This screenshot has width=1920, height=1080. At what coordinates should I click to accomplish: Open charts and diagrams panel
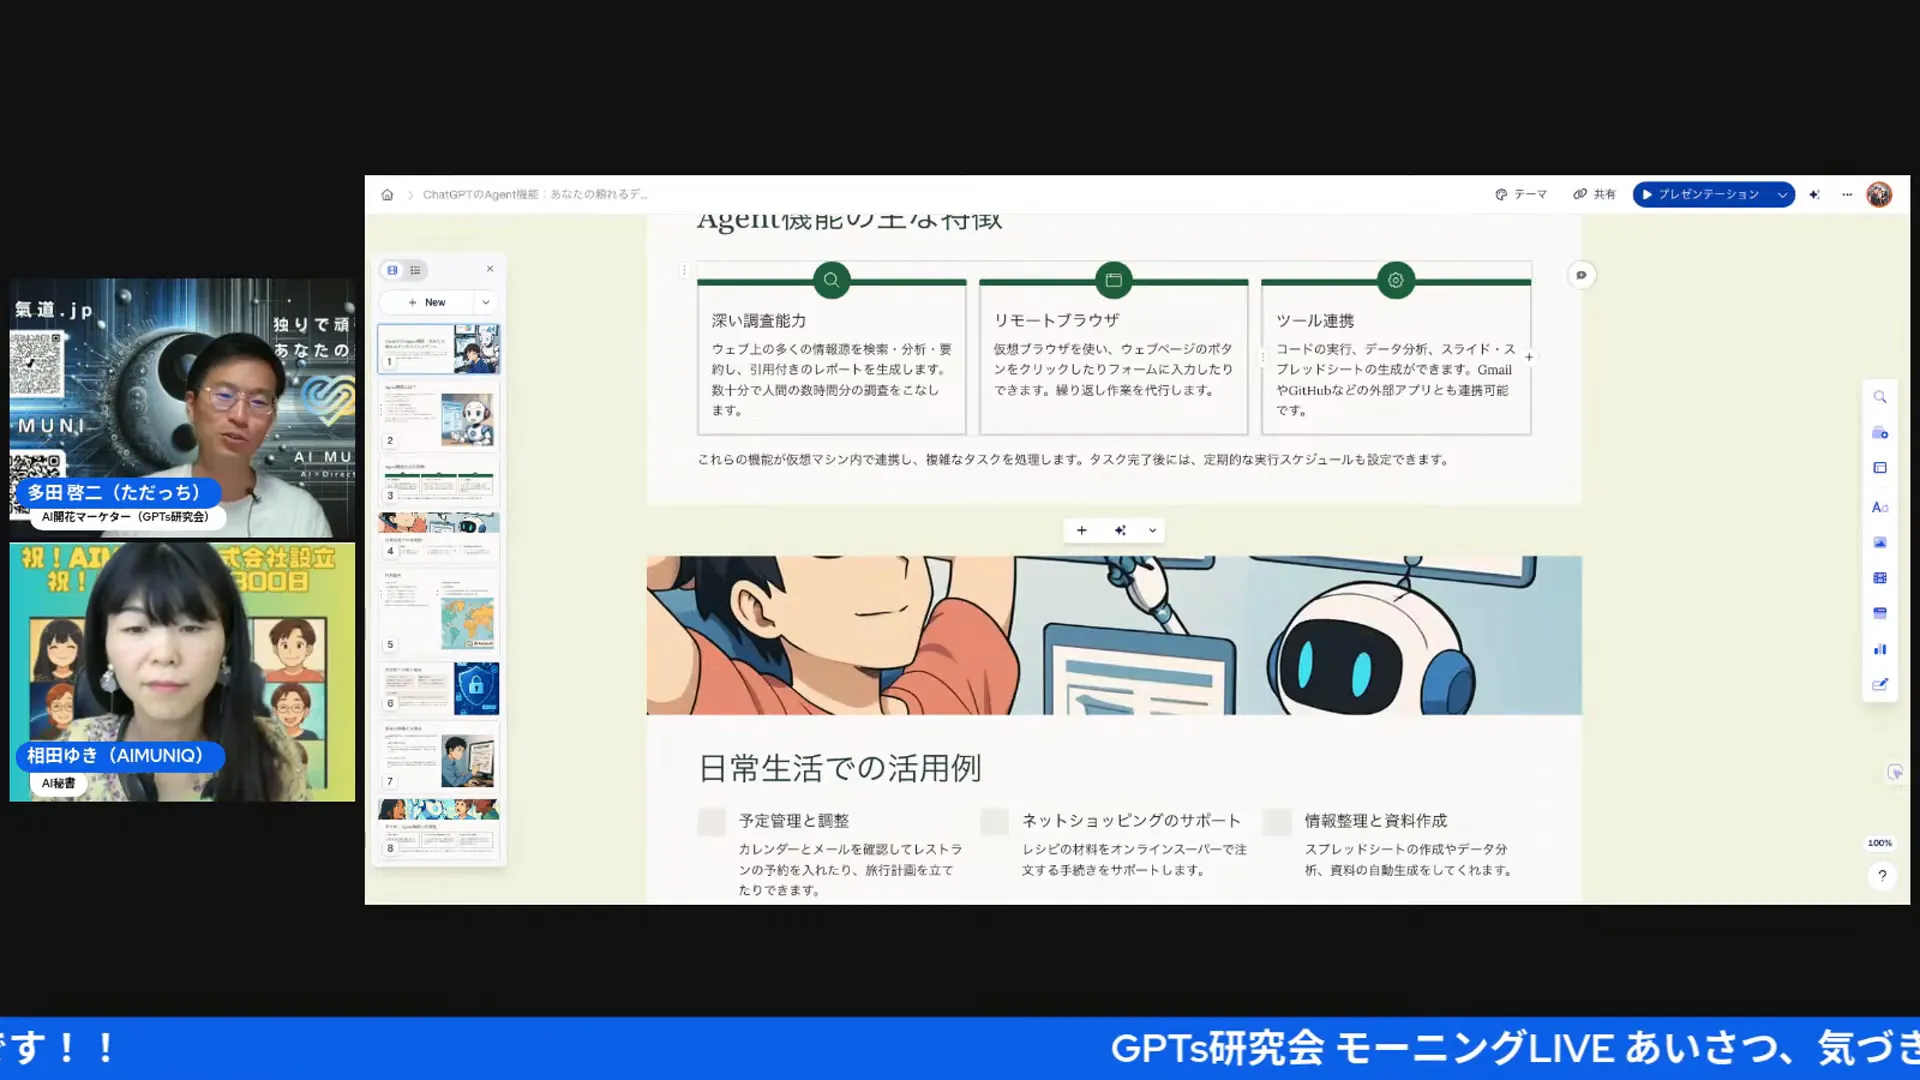coord(1880,649)
